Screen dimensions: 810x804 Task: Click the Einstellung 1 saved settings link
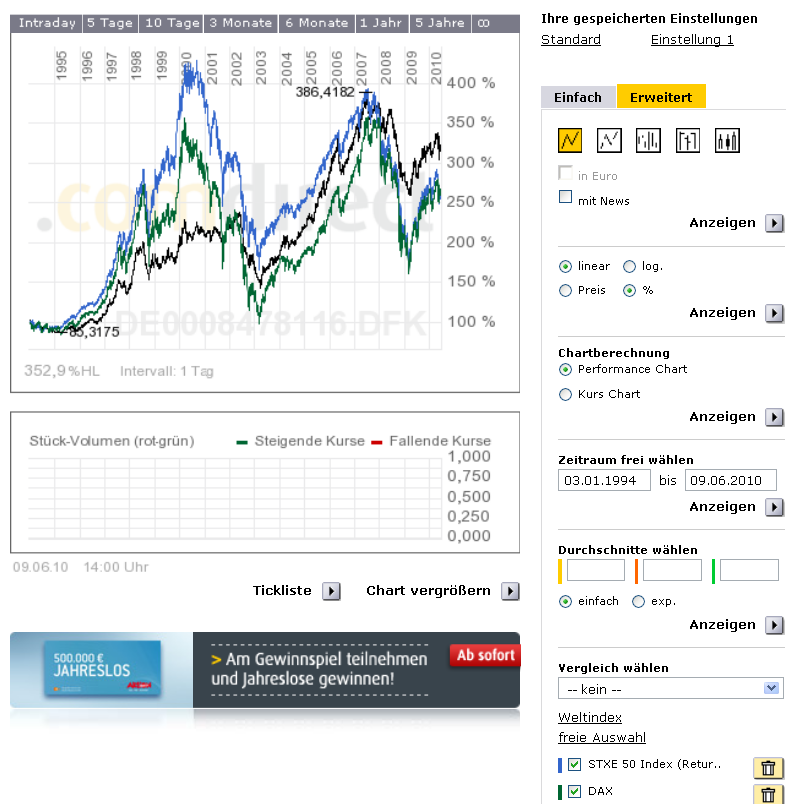(692, 39)
